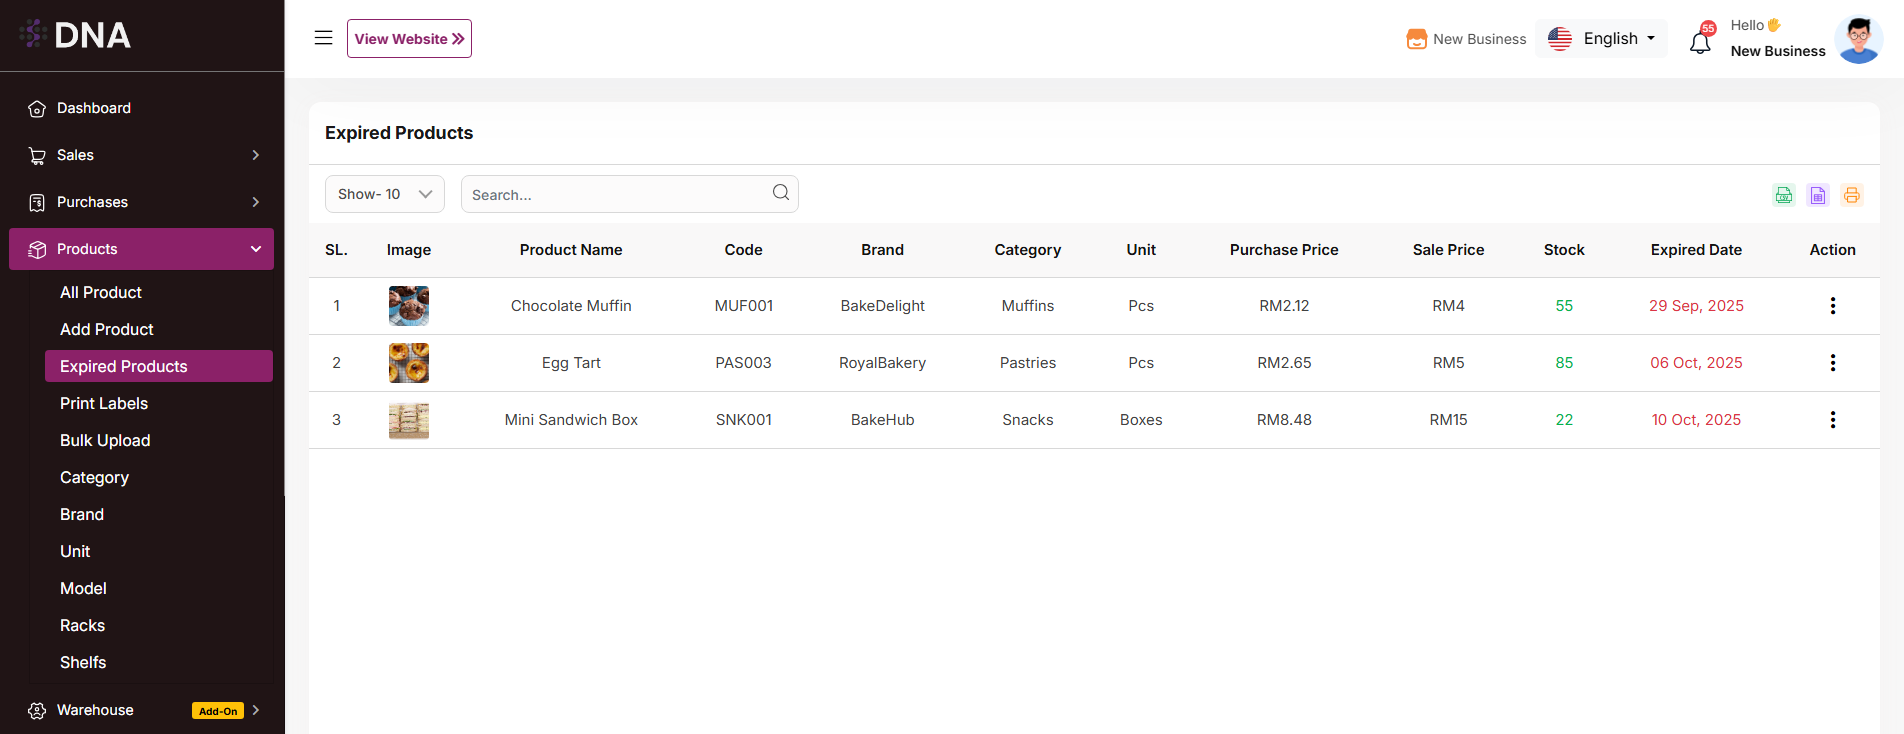Image resolution: width=1904 pixels, height=734 pixels.
Task: Go to All Product page
Action: pos(101,292)
